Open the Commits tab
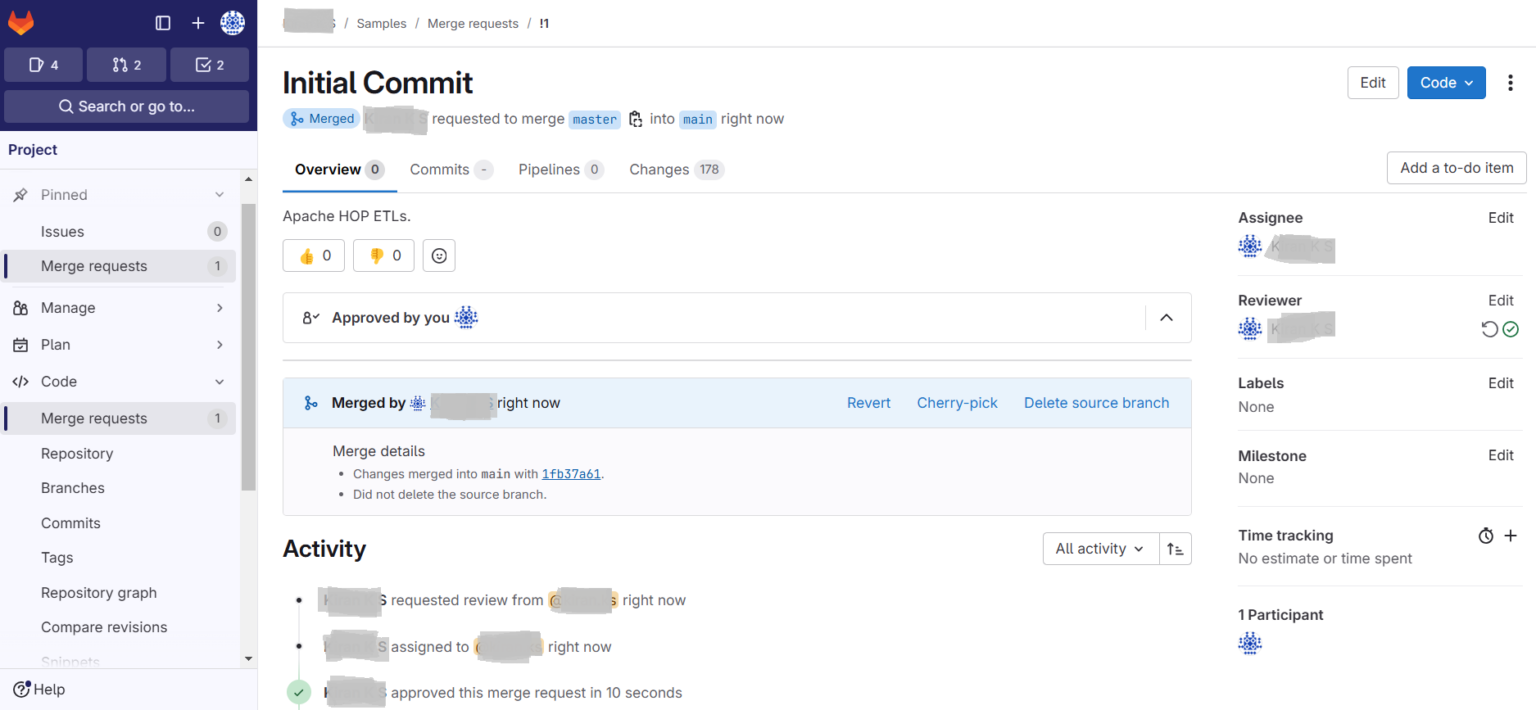Screen dimensions: 1536x710 click(440, 169)
